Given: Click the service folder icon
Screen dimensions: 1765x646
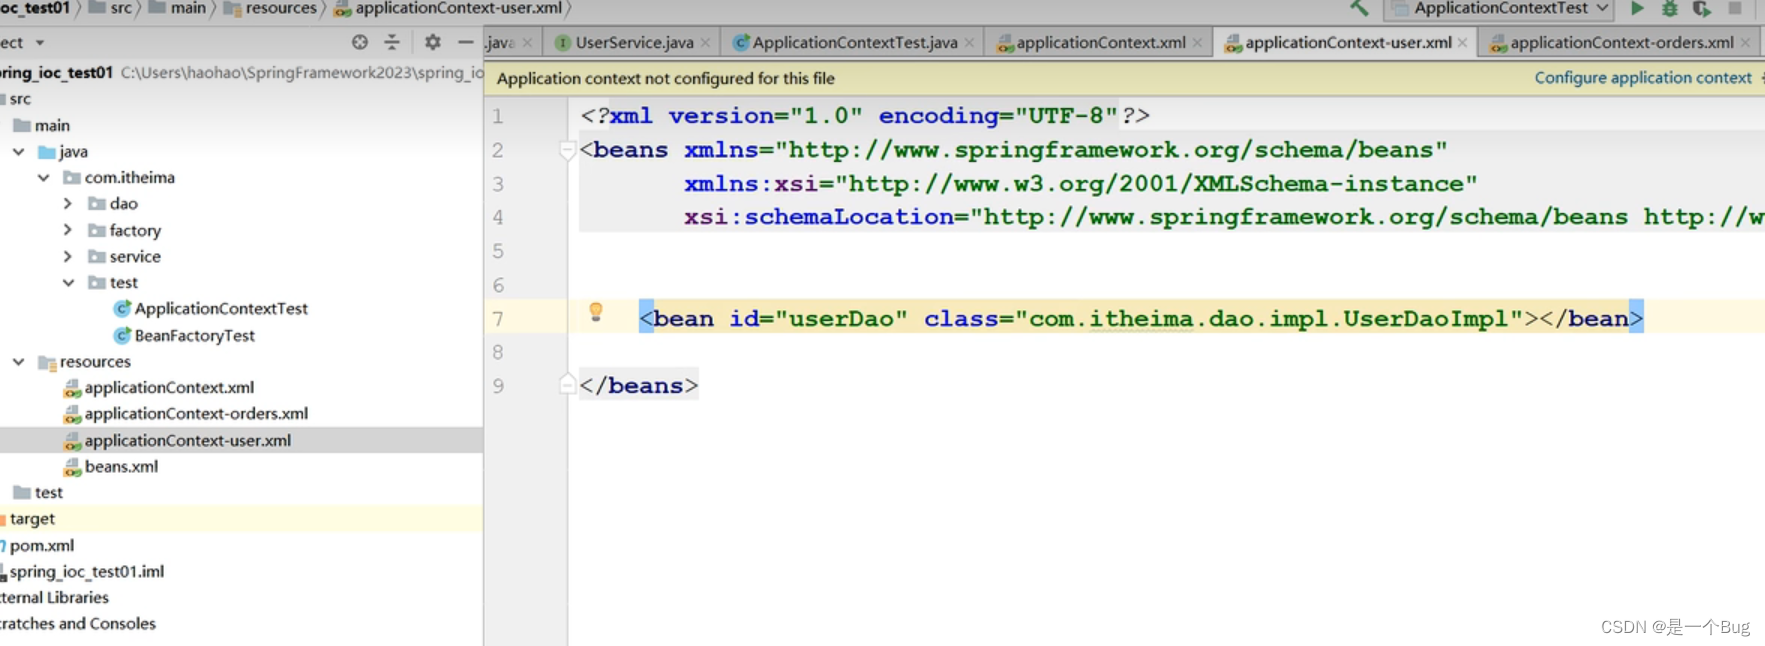Looking at the screenshot, I should (x=97, y=256).
